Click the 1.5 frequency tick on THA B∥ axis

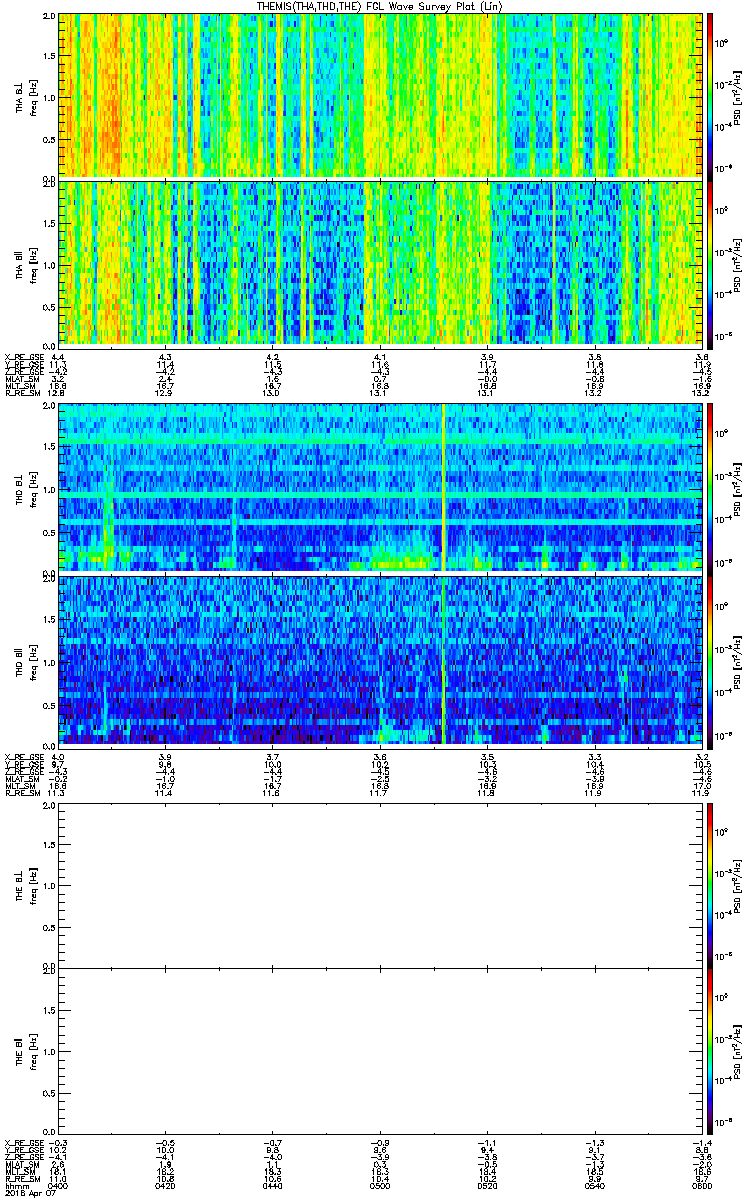[49, 223]
